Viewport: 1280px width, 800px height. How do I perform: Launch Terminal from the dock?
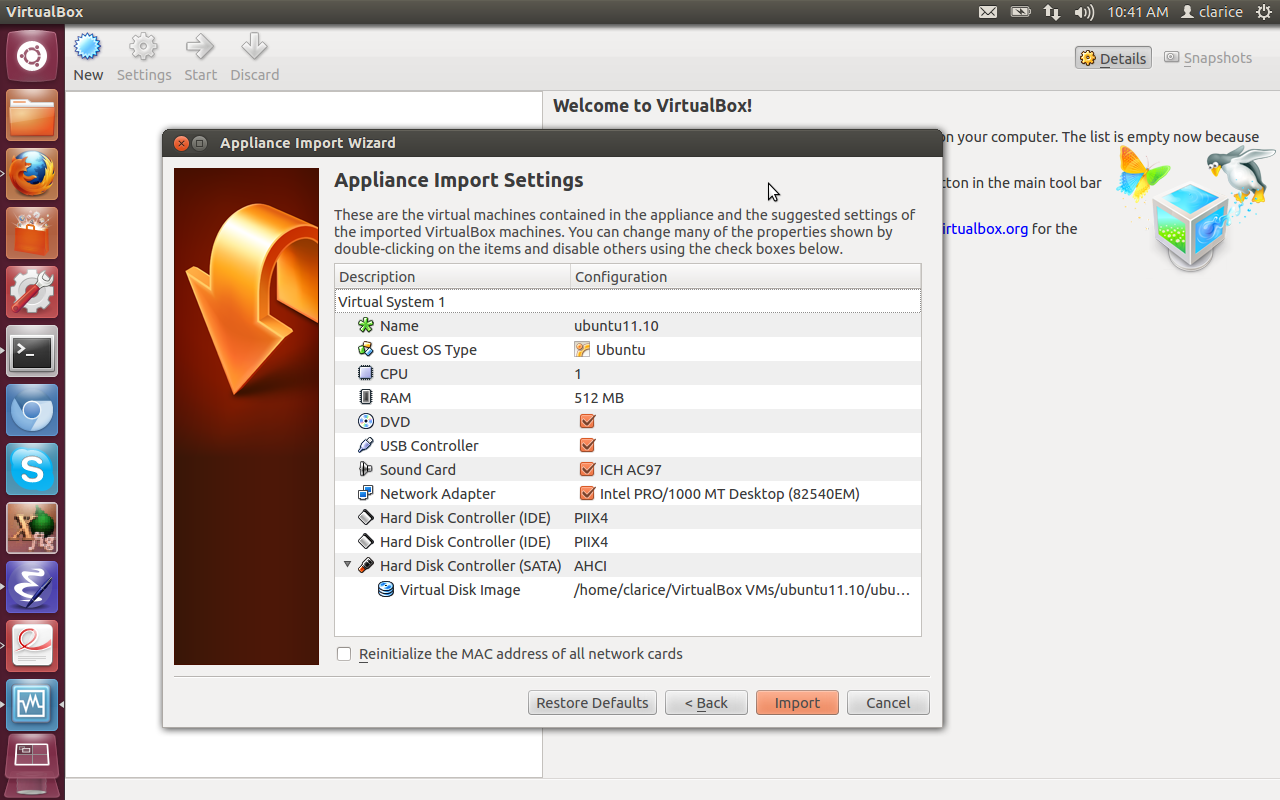click(32, 351)
